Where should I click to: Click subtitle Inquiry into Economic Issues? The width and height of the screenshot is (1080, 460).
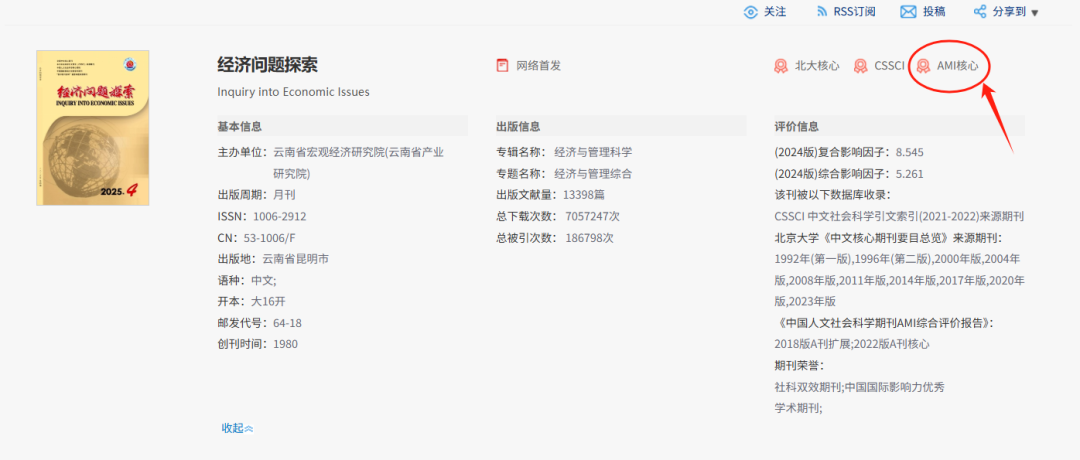click(x=293, y=92)
